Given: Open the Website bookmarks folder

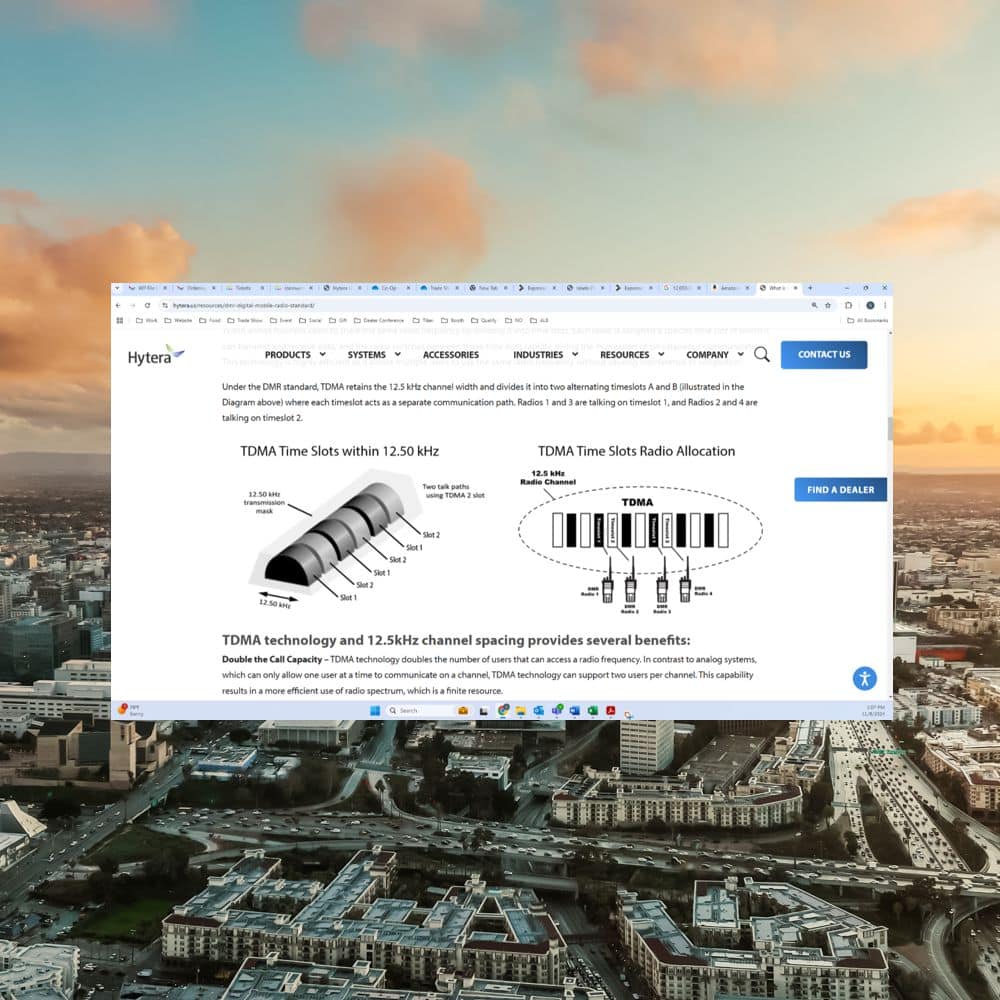Looking at the screenshot, I should [x=178, y=320].
